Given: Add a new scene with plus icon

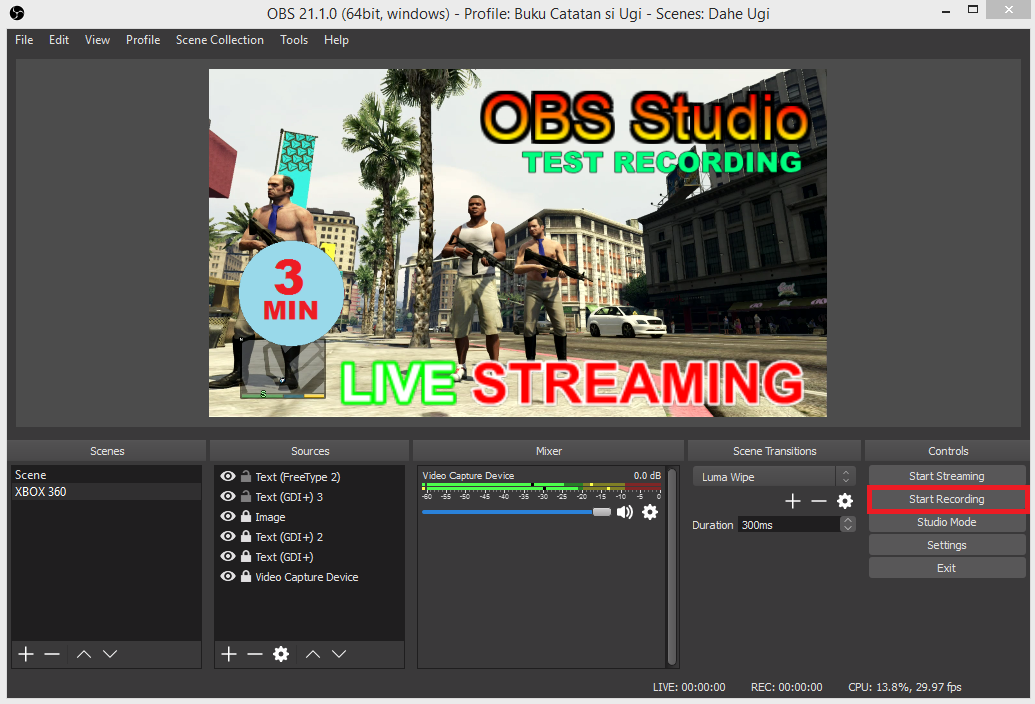Looking at the screenshot, I should [x=26, y=654].
